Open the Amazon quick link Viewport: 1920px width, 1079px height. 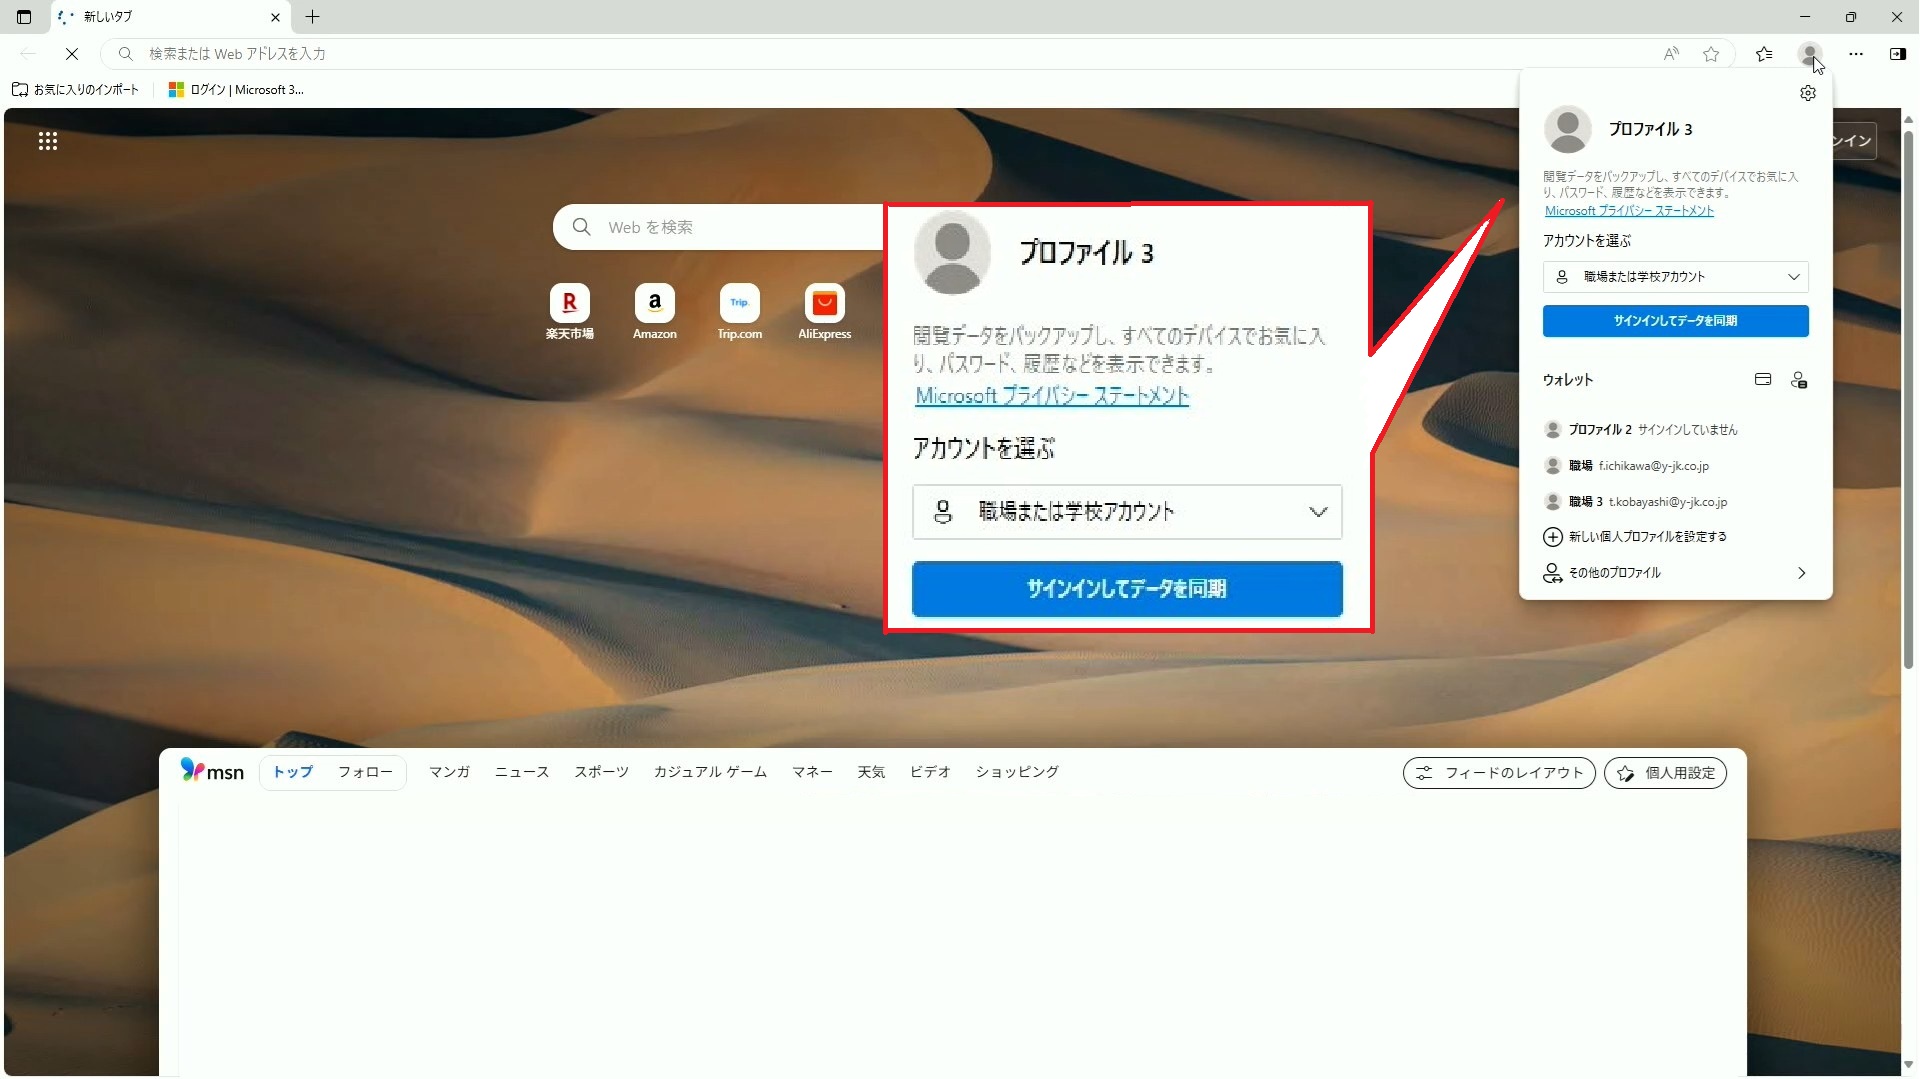click(654, 303)
